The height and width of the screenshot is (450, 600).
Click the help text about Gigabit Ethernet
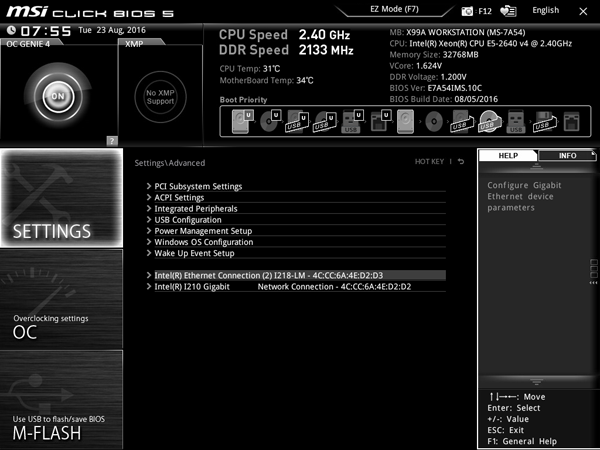(x=524, y=196)
